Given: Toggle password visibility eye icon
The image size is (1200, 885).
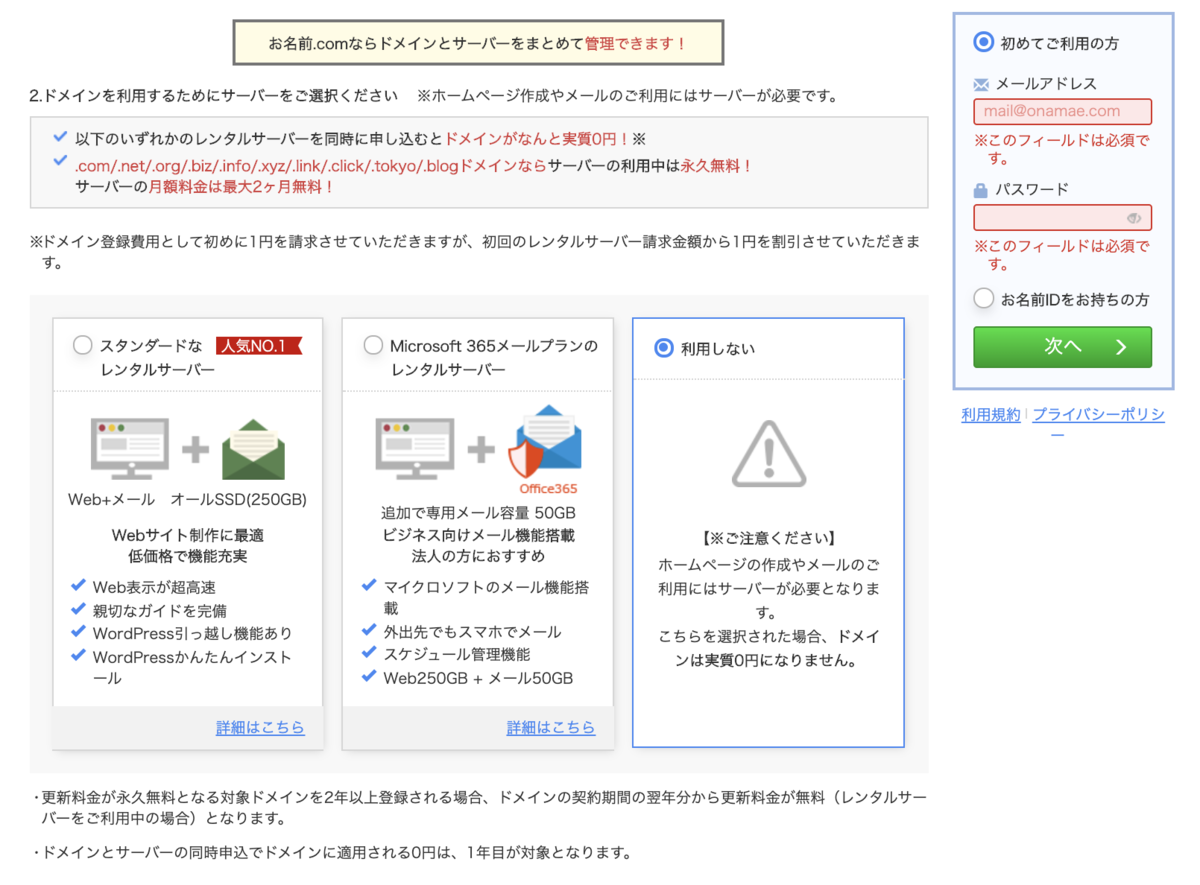Looking at the screenshot, I should (x=1134, y=218).
